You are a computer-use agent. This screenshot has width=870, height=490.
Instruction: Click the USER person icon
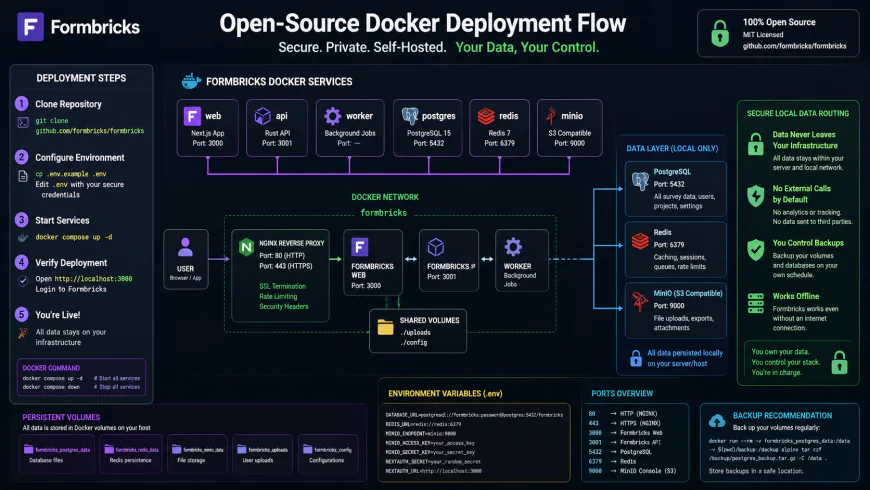(185, 247)
